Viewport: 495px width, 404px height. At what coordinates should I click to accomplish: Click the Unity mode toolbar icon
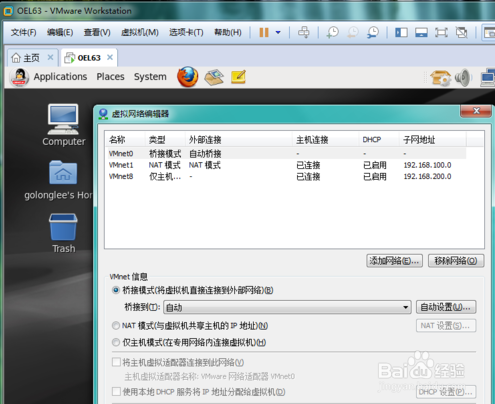coord(461,32)
